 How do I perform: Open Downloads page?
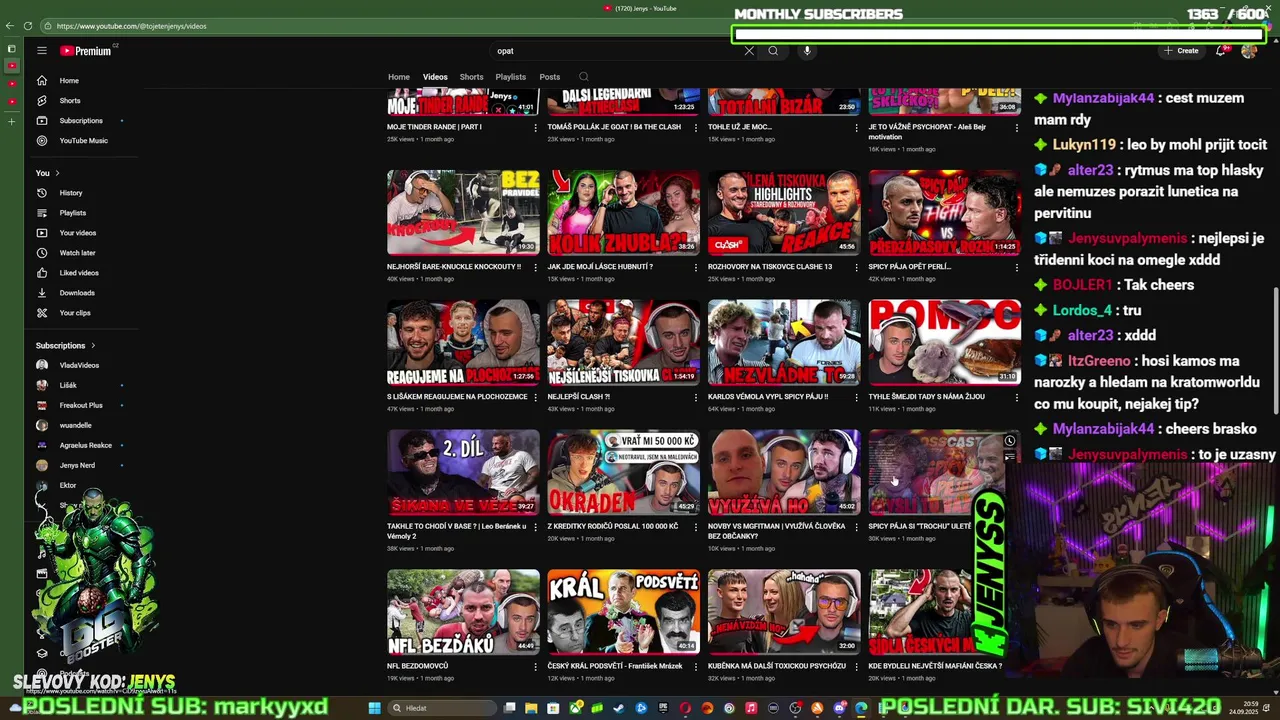(76, 293)
